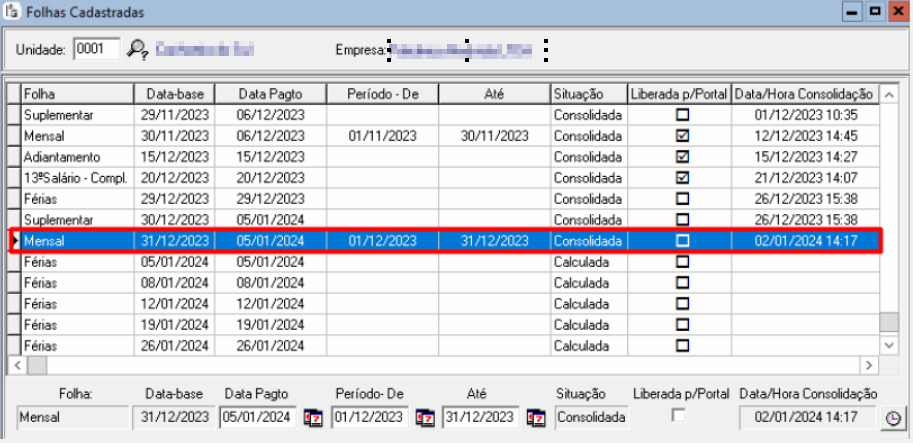The image size is (913, 443).
Task: Check portal release for Suplementar 29/11/2023 row
Action: (683, 114)
